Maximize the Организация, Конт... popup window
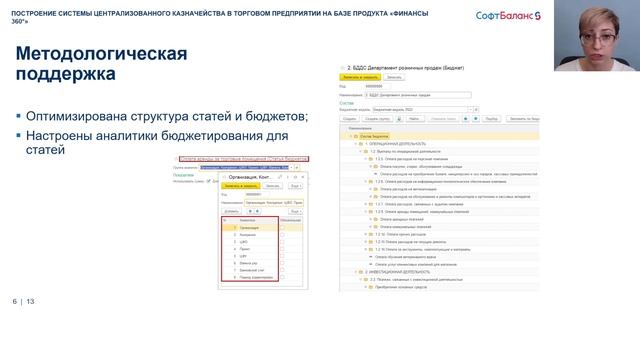Viewport: 640px width, 360px height. tap(295, 177)
